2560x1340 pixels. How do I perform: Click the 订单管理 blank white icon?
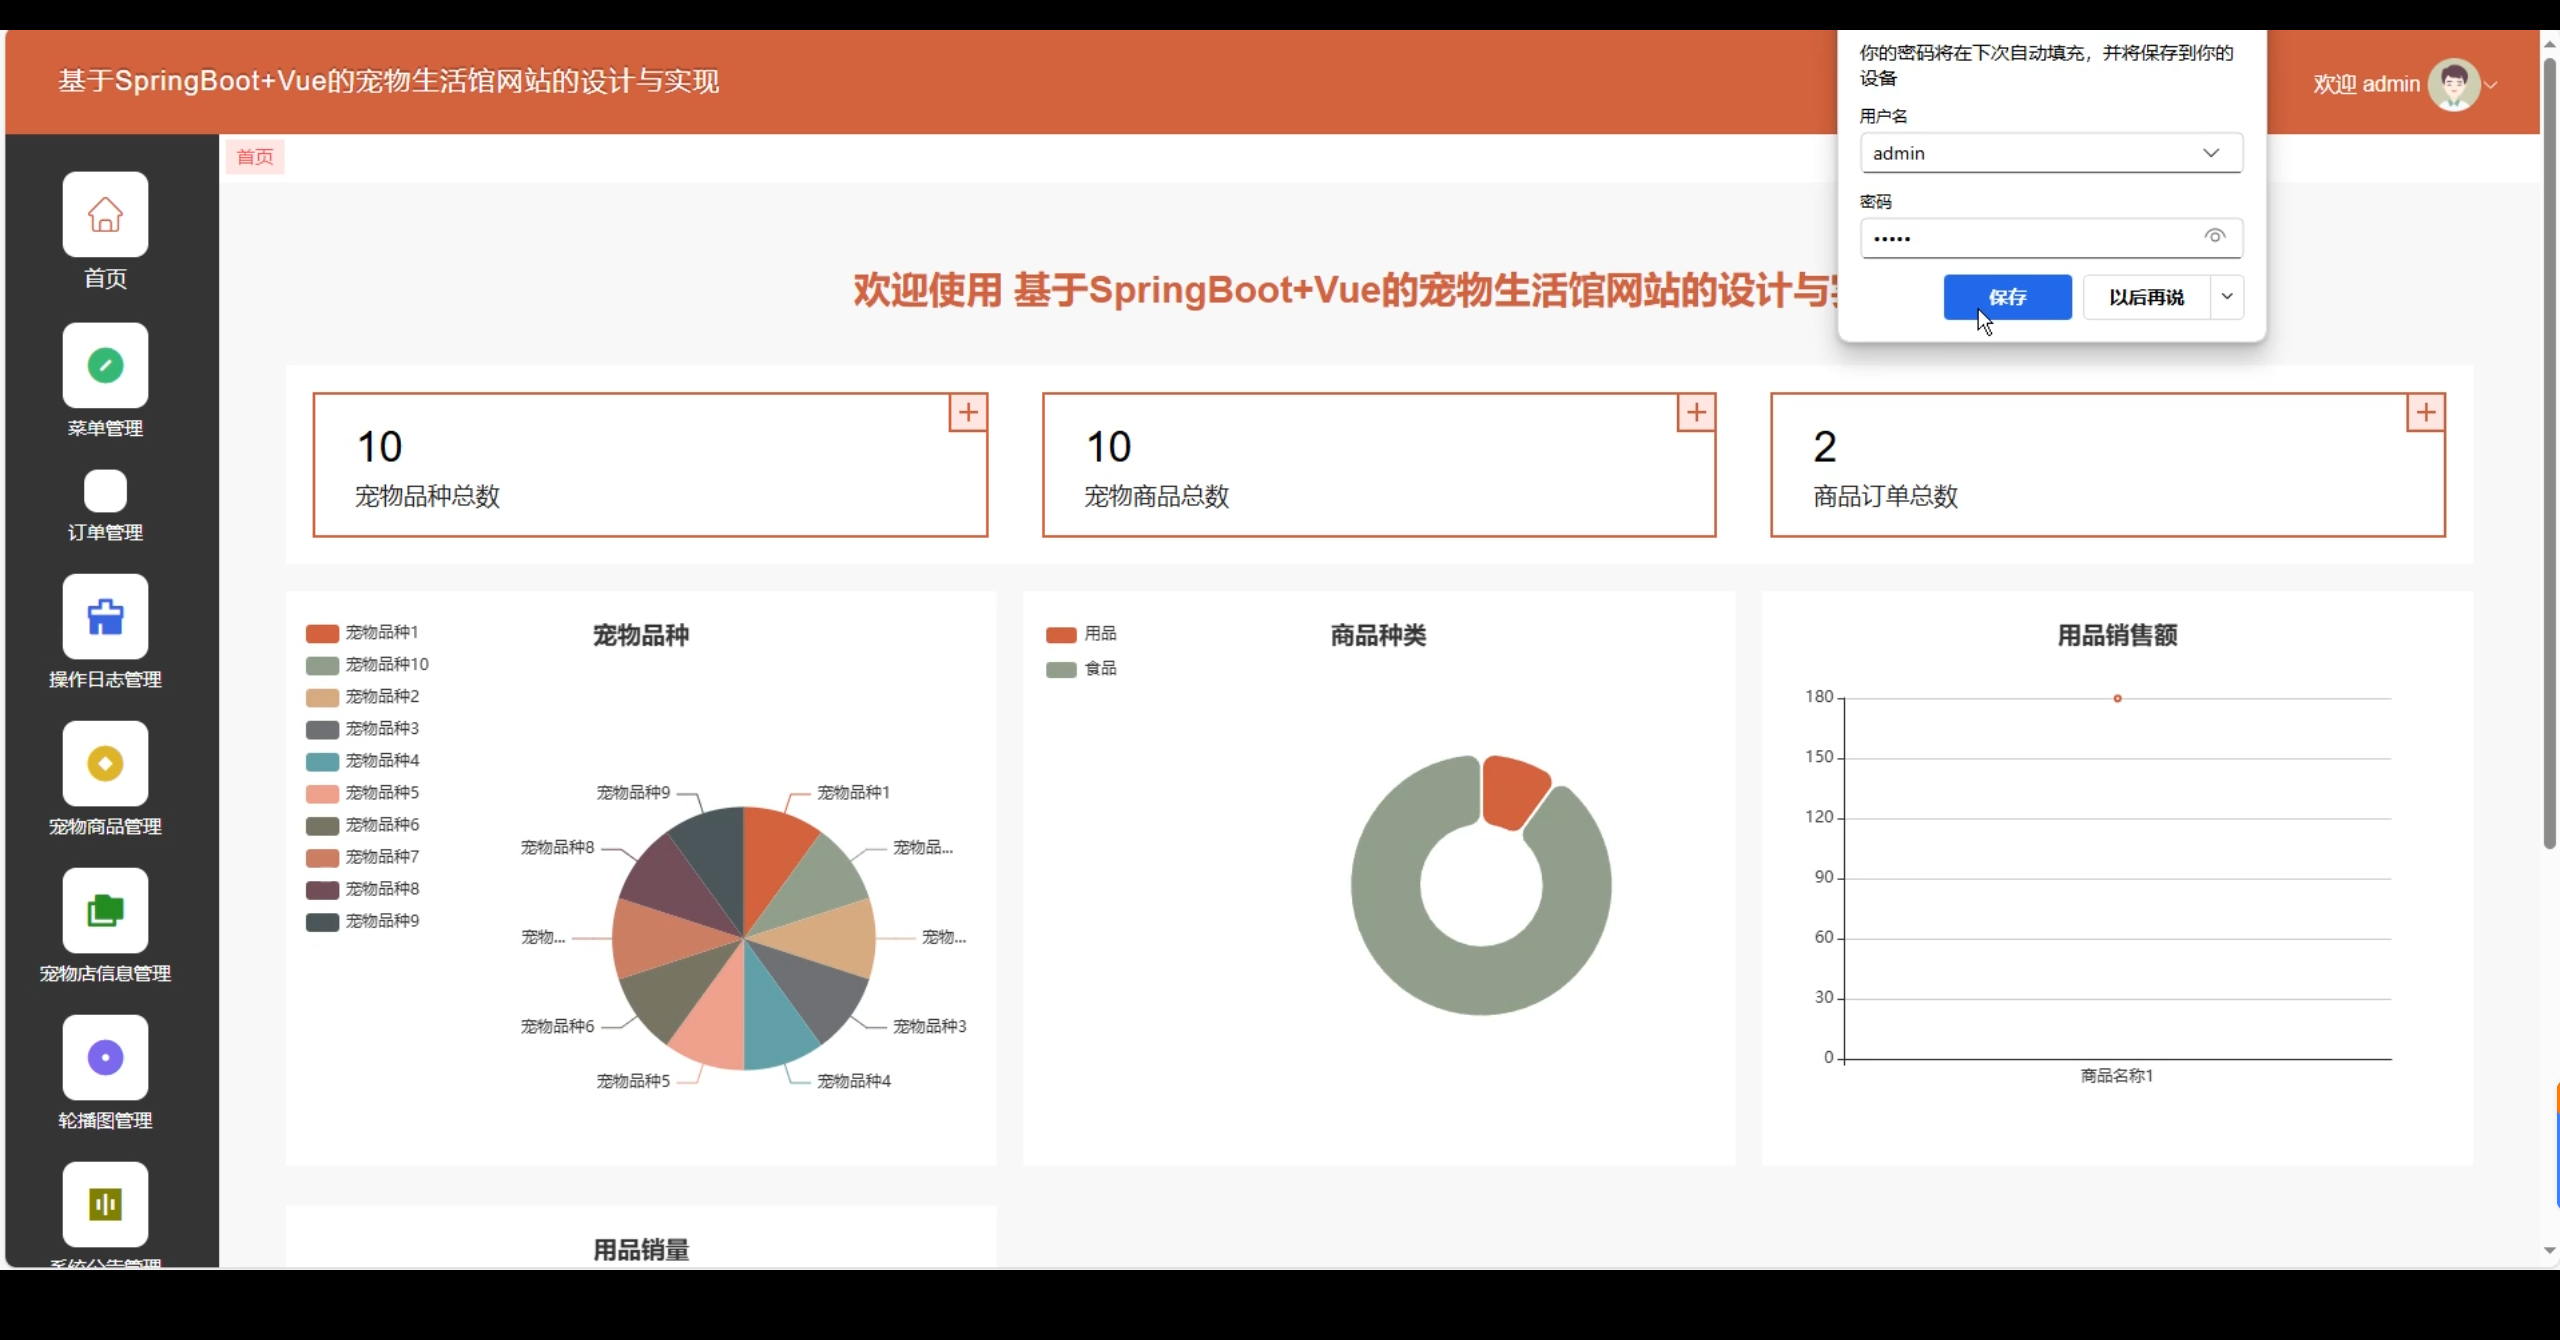click(105, 491)
